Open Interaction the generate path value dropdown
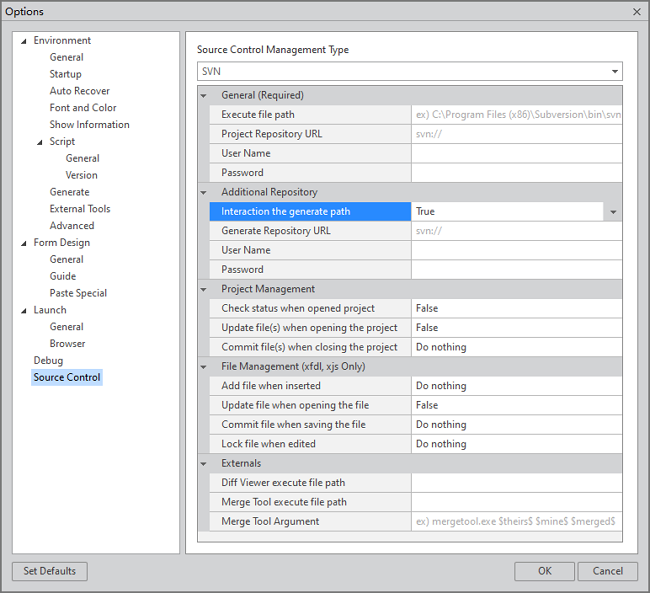 [612, 212]
